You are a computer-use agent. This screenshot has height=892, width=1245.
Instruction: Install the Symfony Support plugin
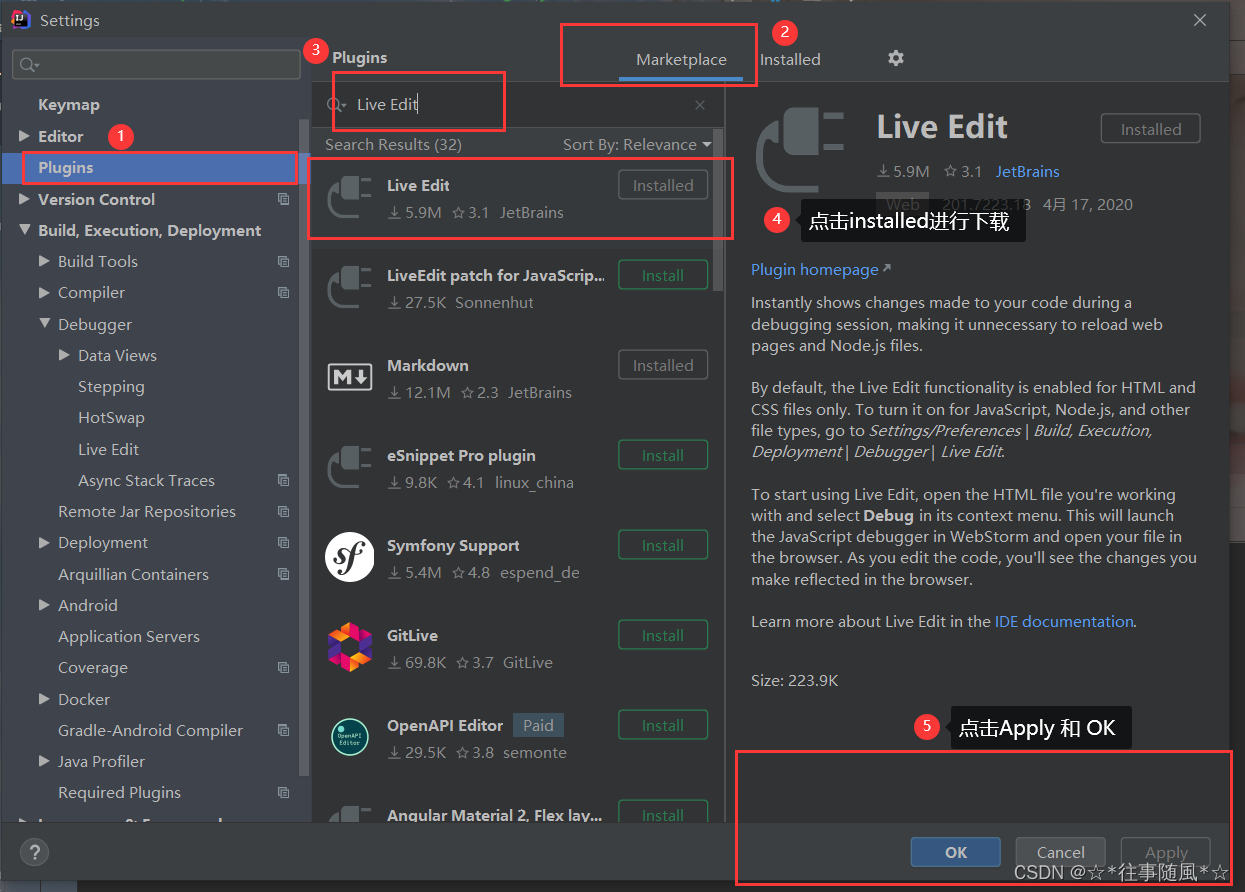point(662,544)
